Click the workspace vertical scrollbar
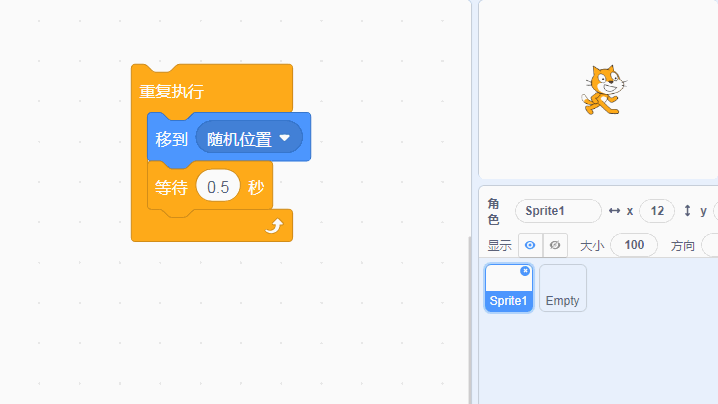718x404 pixels. (469, 320)
